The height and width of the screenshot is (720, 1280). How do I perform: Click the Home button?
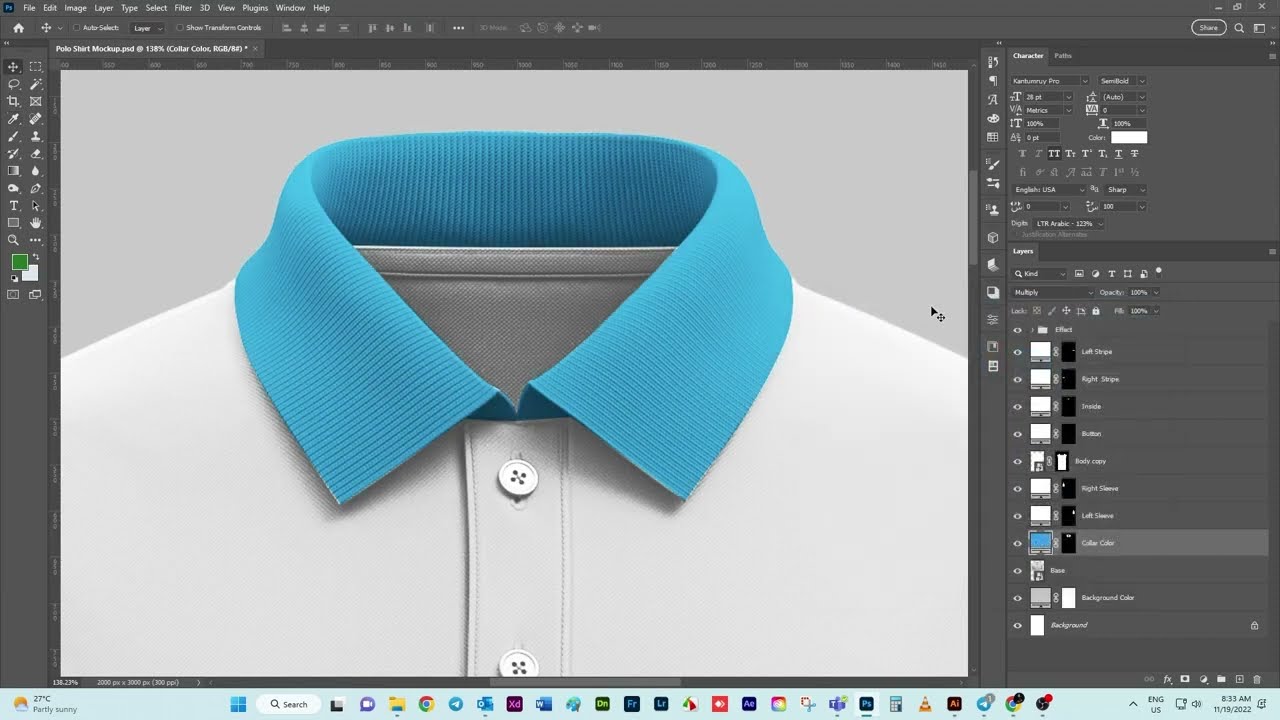tap(18, 28)
